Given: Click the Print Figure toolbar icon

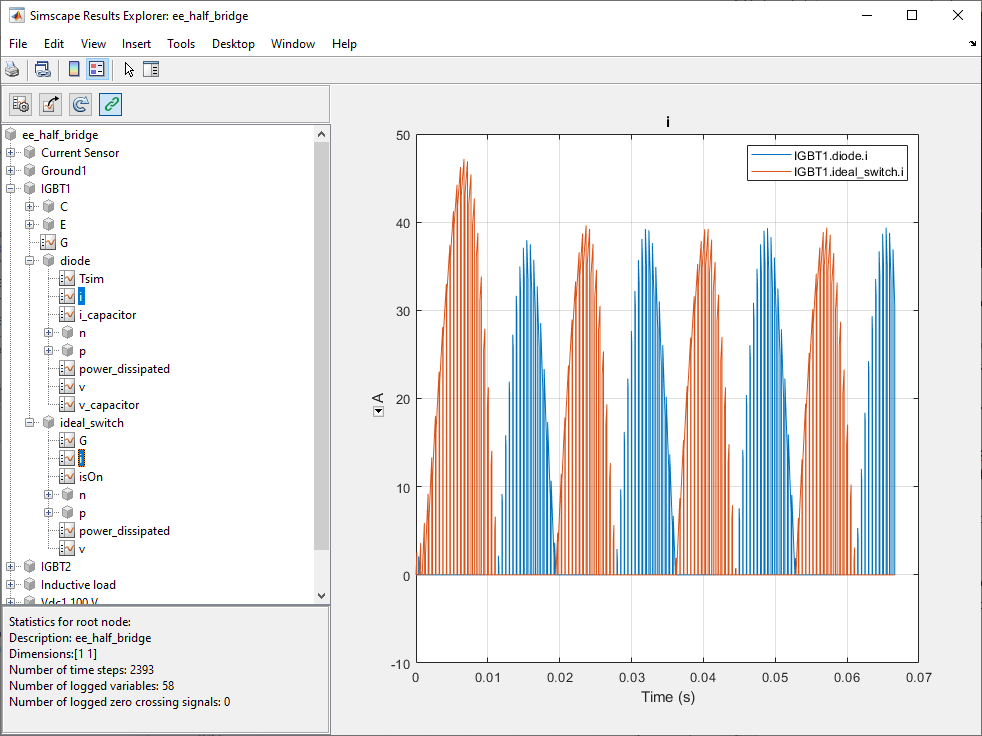Looking at the screenshot, I should 12,69.
